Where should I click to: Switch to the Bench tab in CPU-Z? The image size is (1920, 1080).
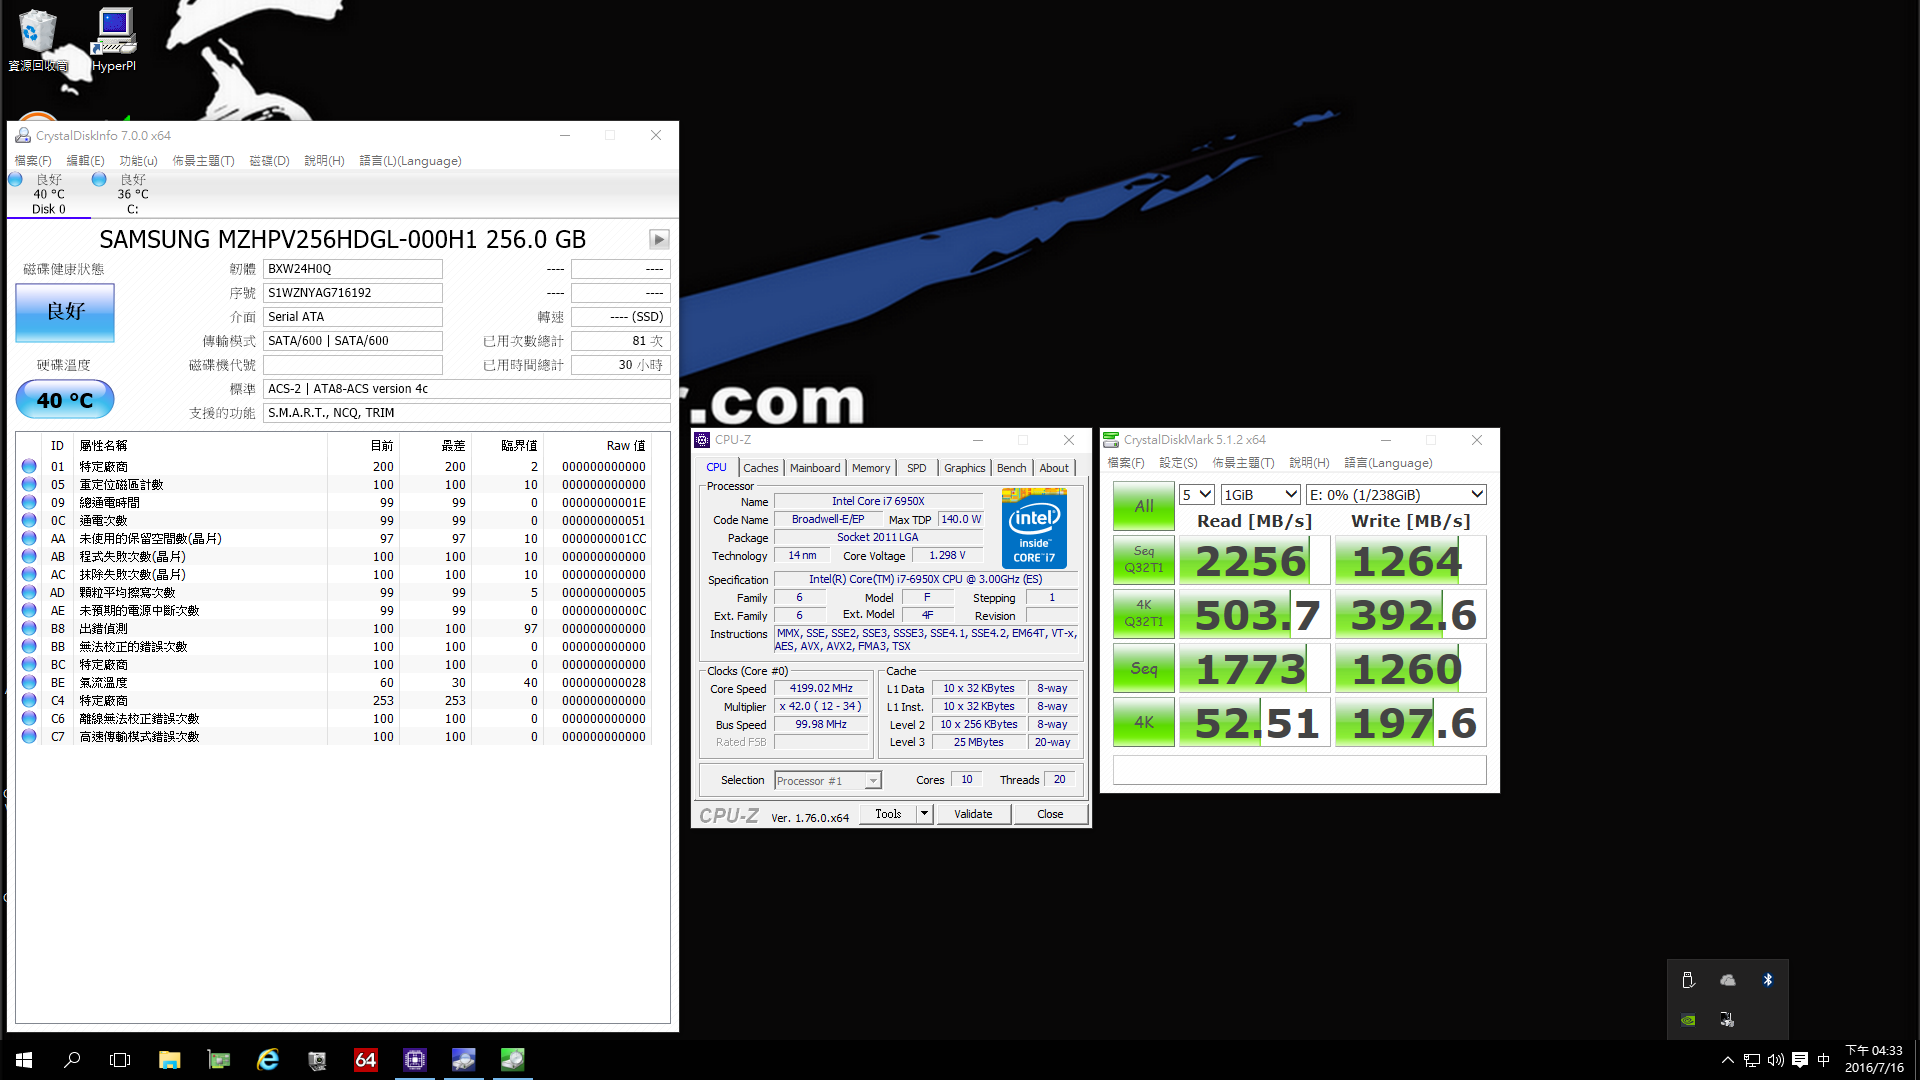(x=1011, y=468)
